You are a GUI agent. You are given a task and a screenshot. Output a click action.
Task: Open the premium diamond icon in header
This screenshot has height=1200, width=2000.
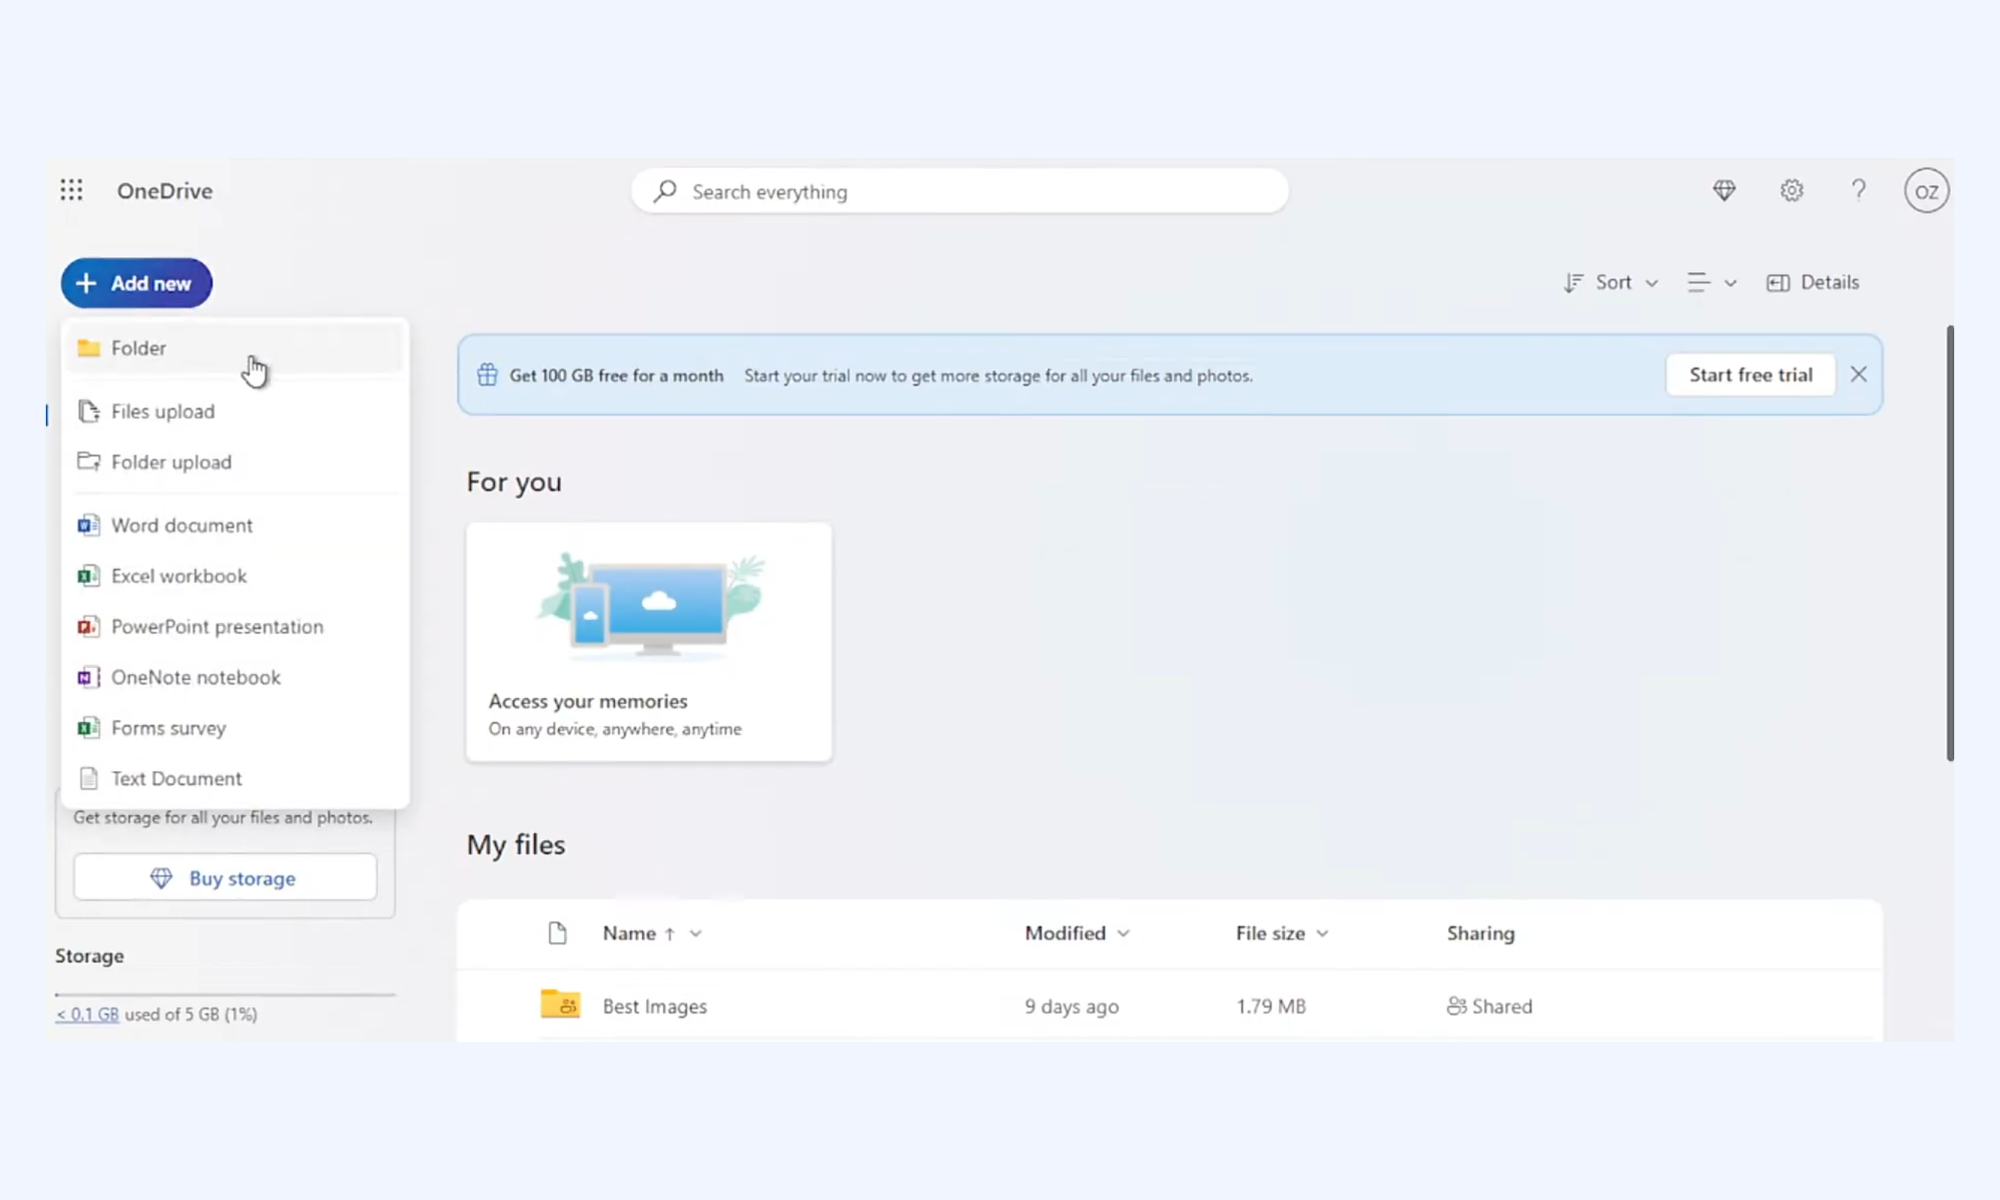tap(1724, 190)
